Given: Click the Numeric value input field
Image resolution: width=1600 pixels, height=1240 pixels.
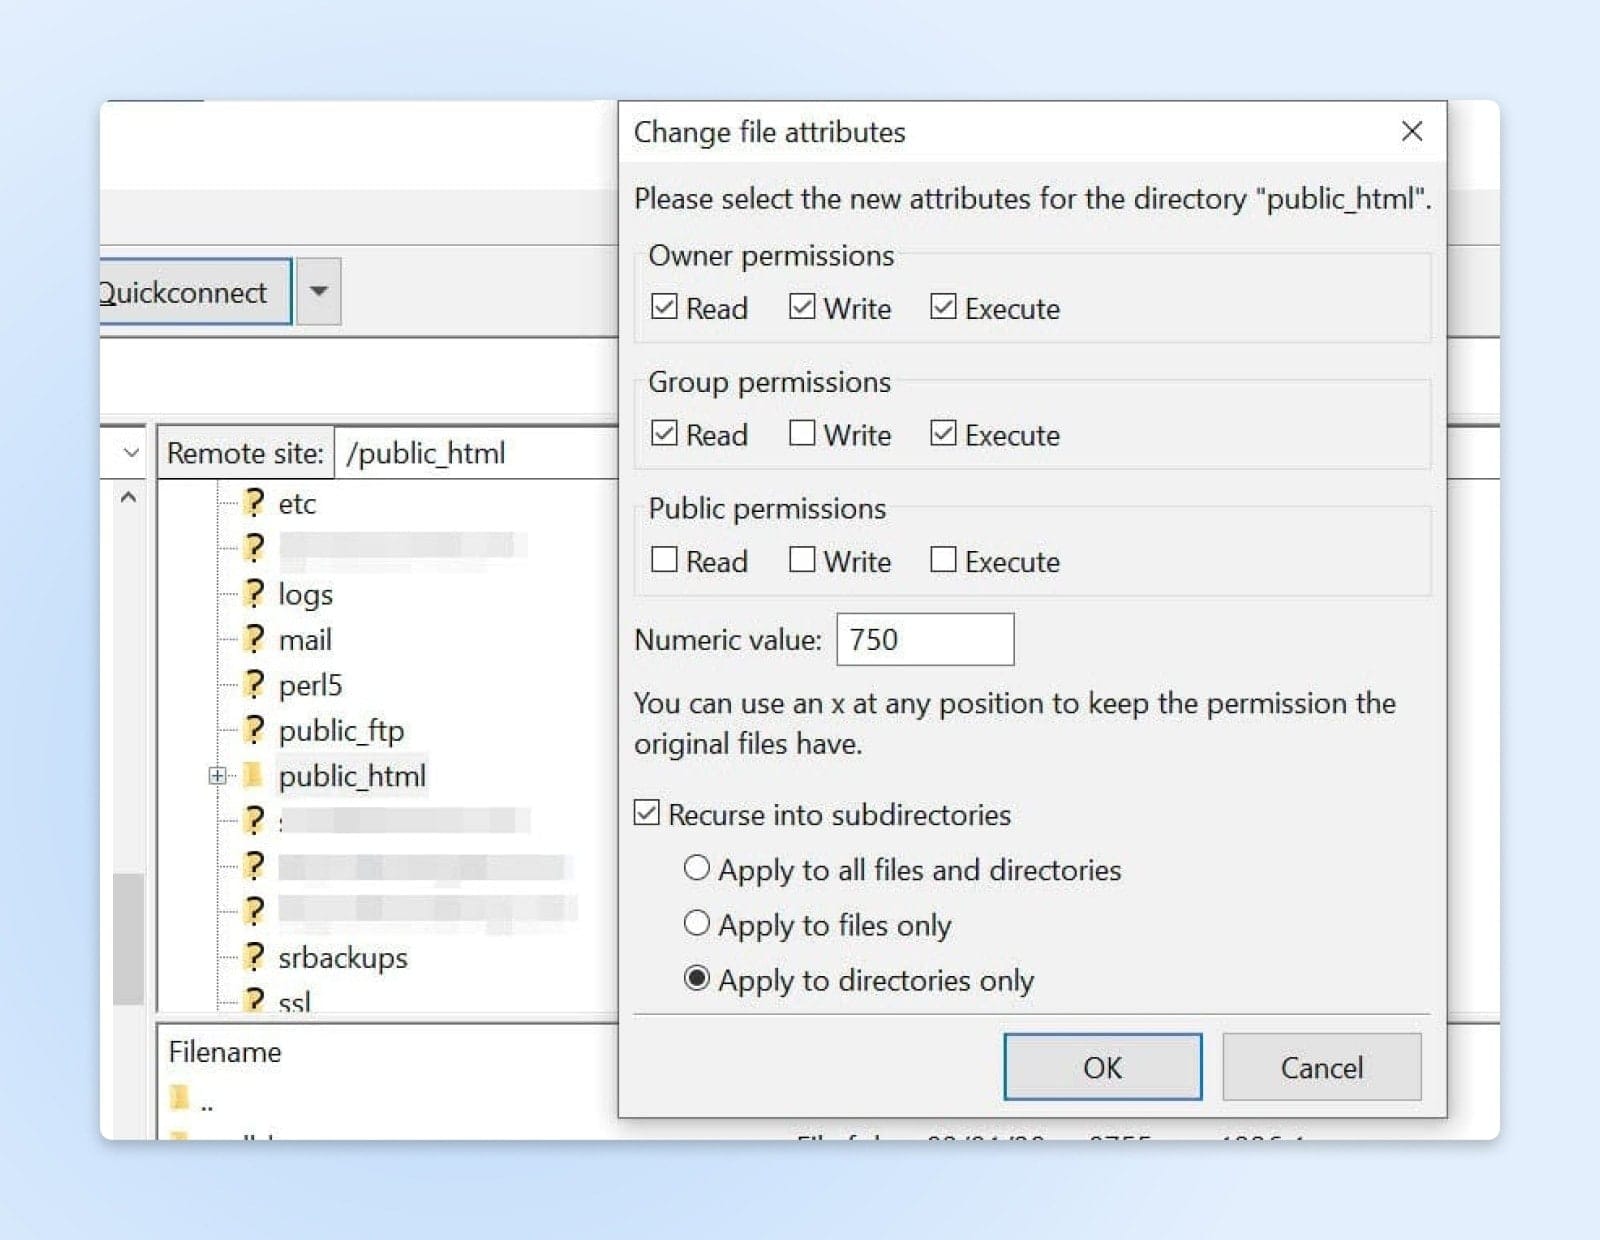Looking at the screenshot, I should [x=925, y=639].
